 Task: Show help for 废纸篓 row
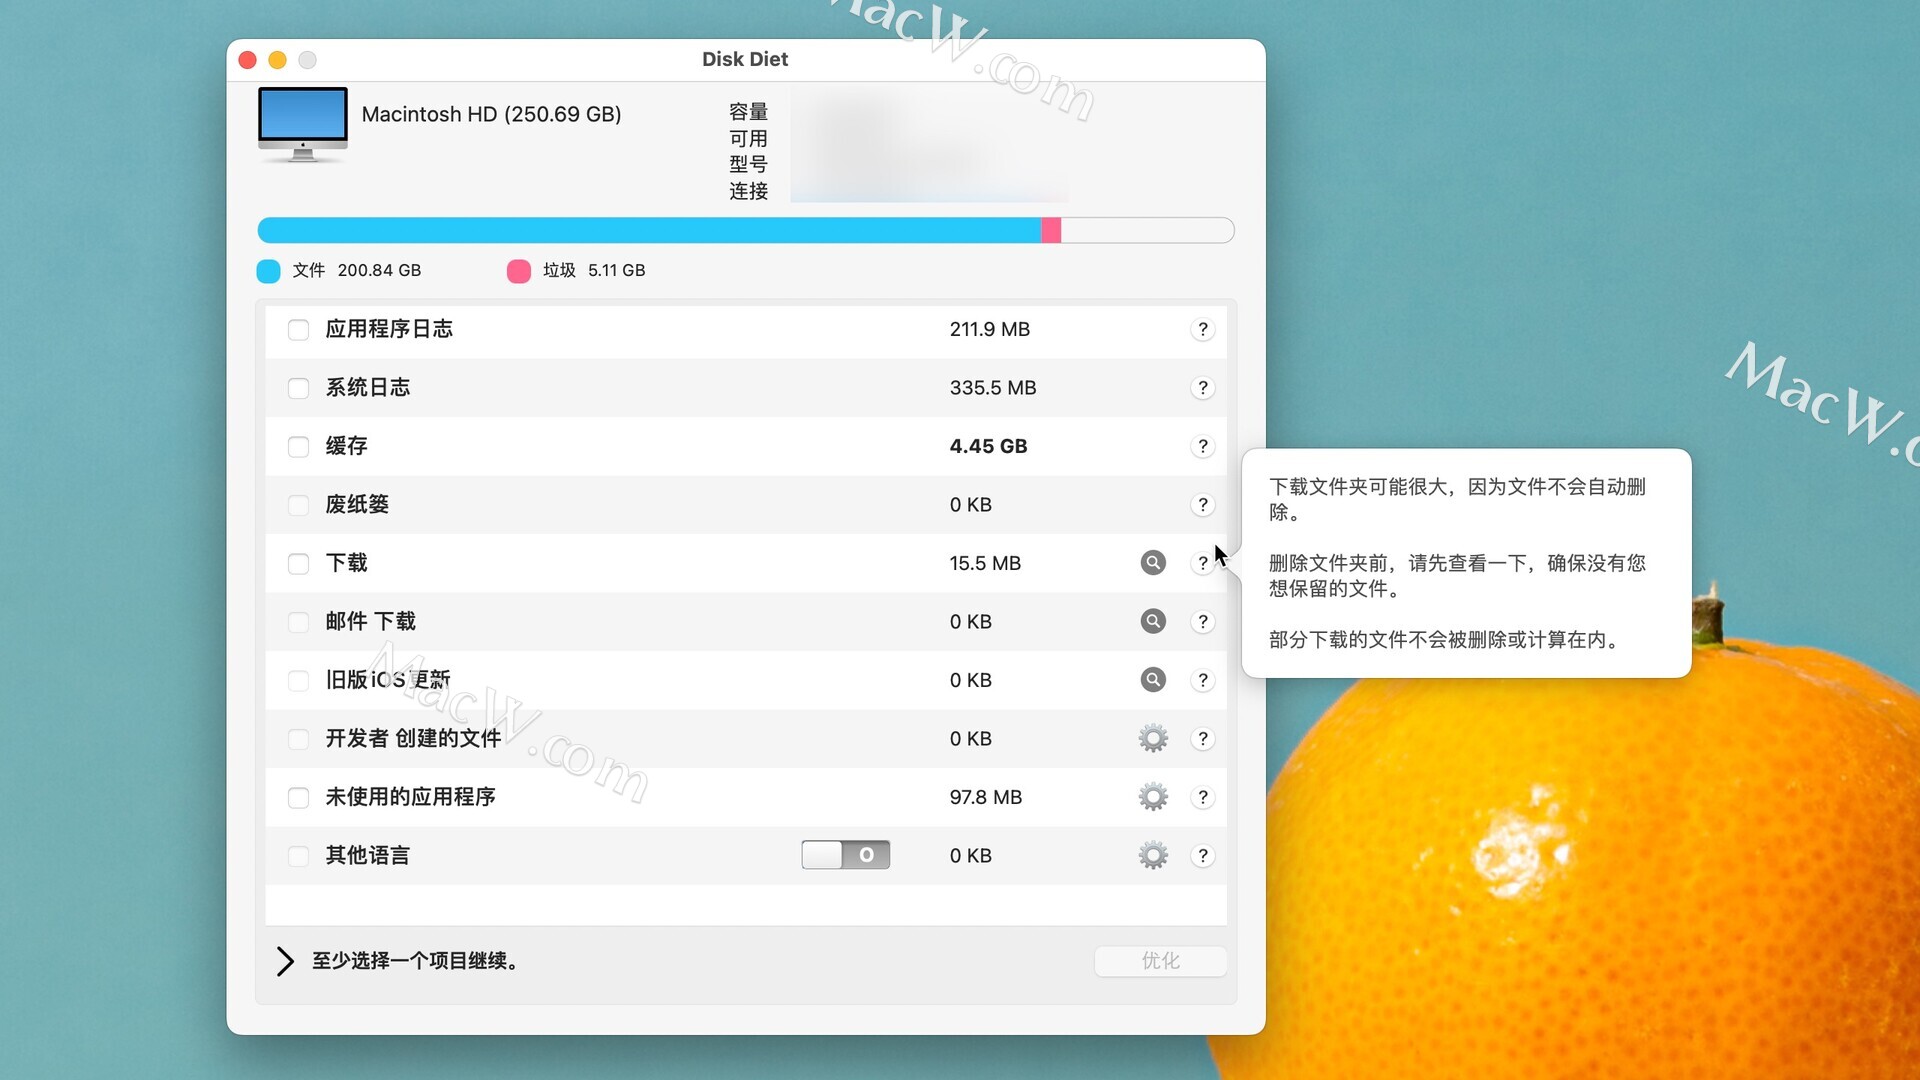pyautogui.click(x=1203, y=505)
